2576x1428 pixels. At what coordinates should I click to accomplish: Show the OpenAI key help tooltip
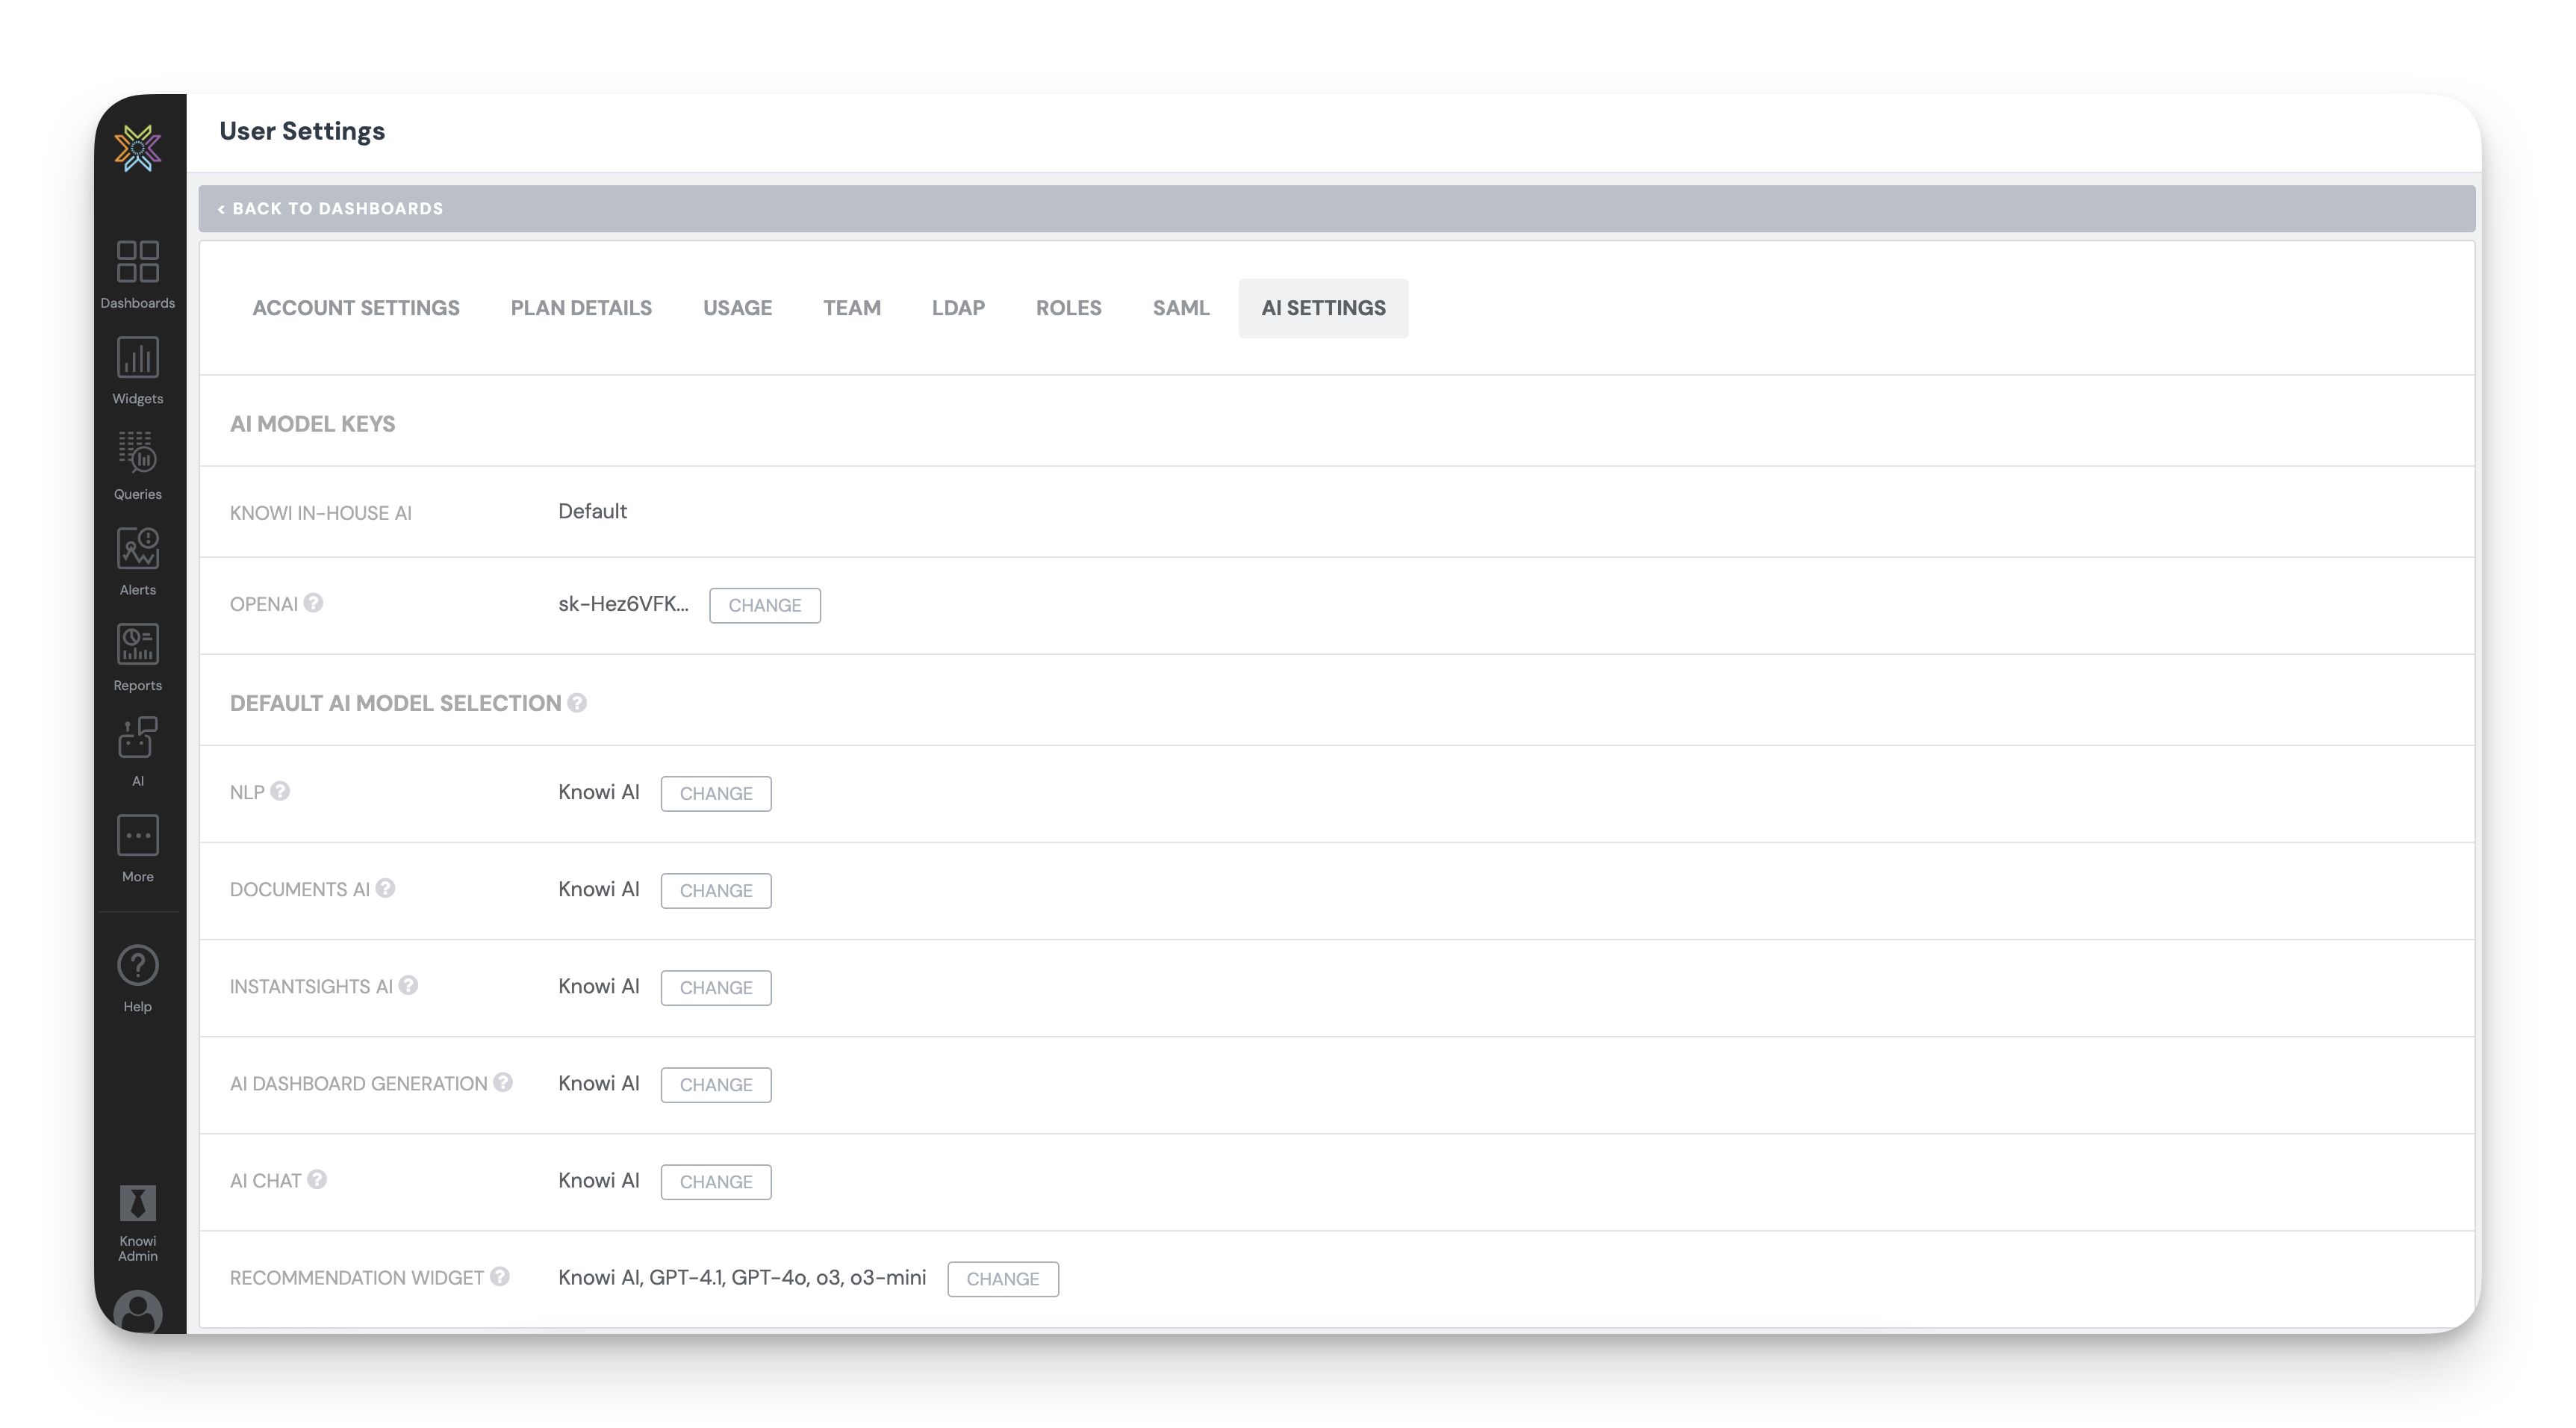click(313, 603)
